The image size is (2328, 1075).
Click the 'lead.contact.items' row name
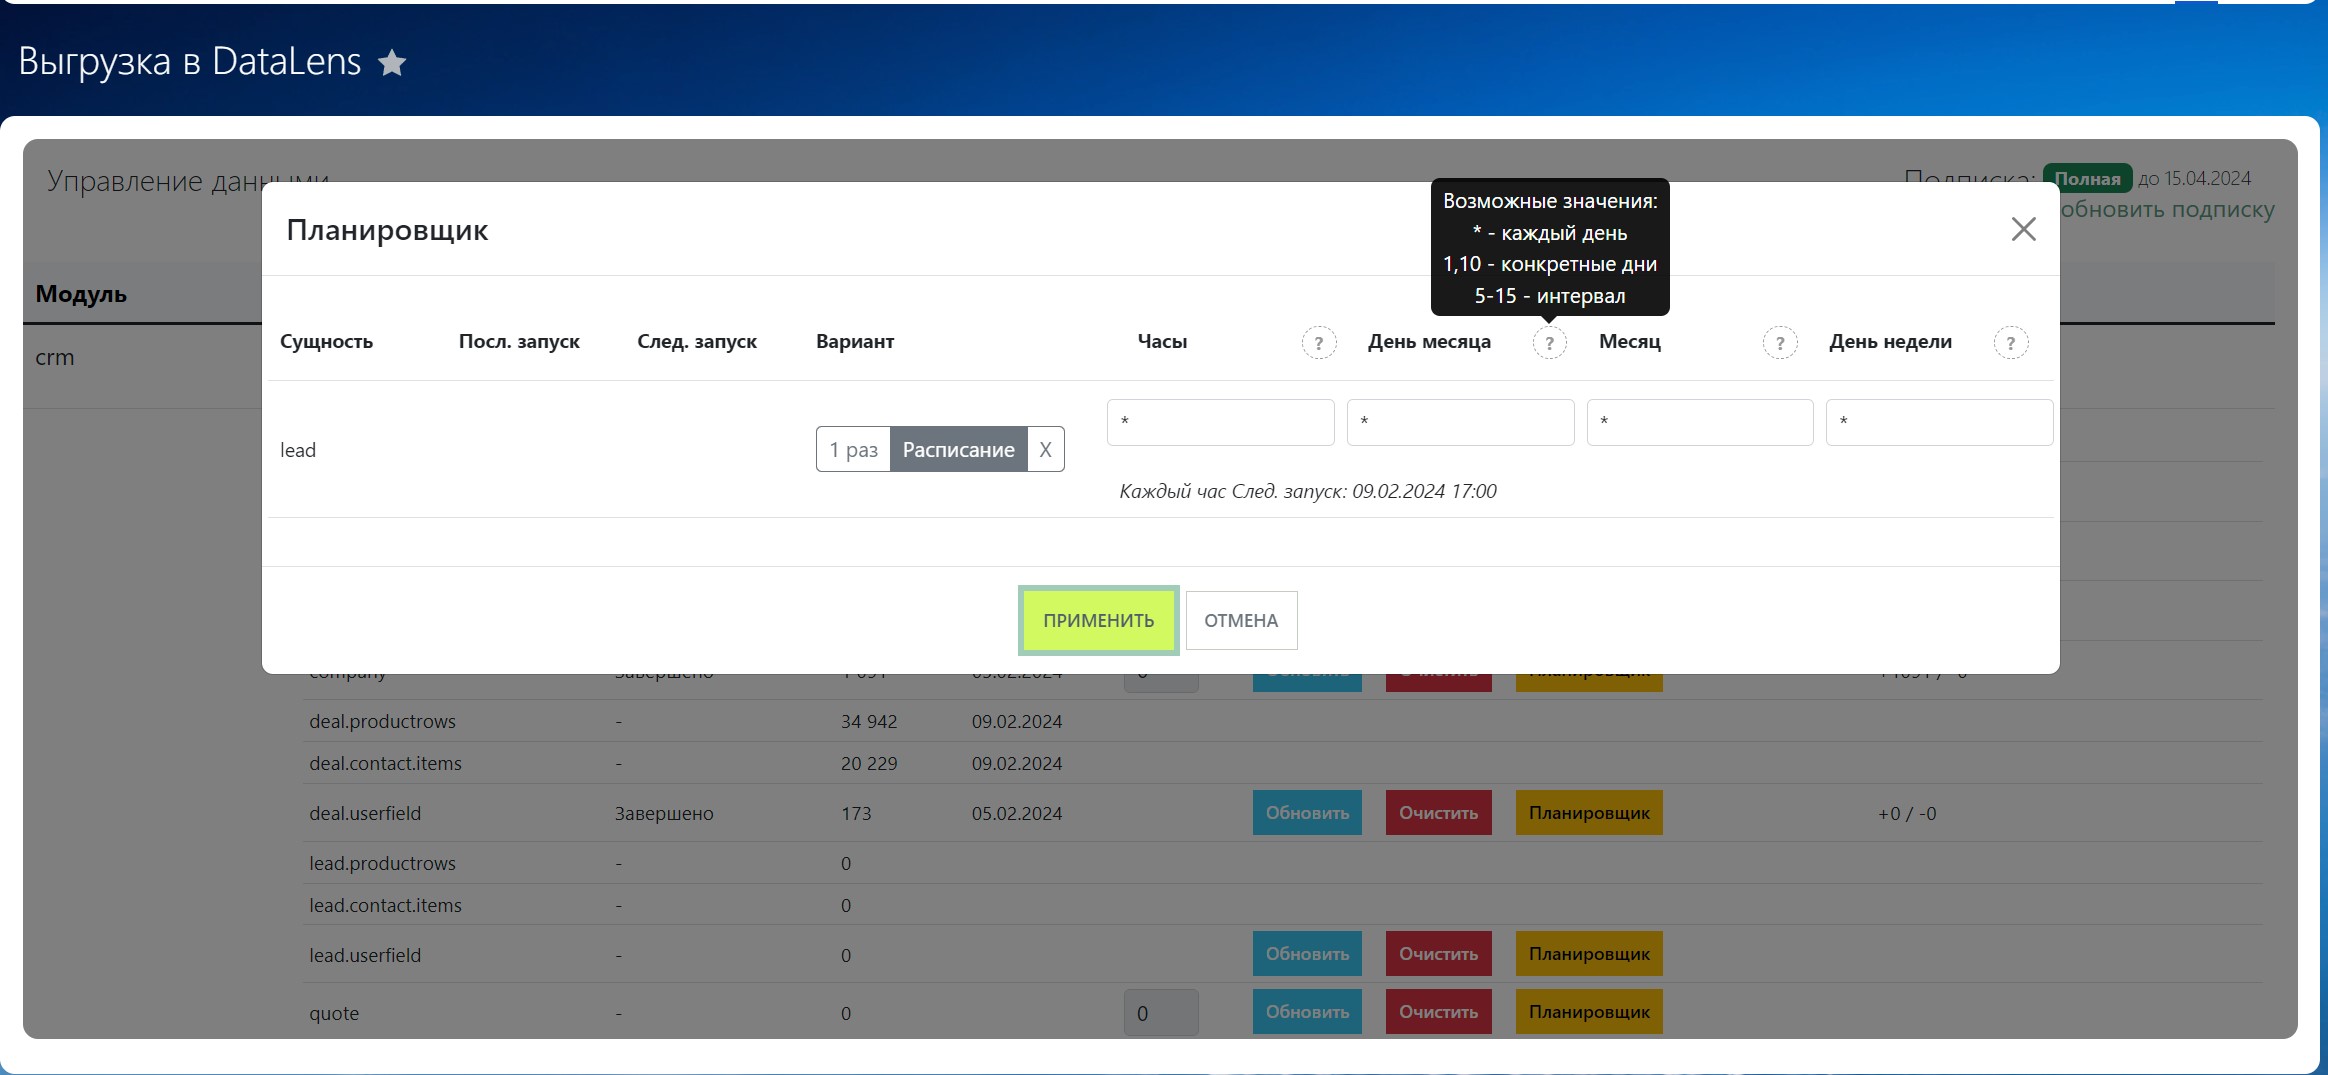[x=385, y=905]
